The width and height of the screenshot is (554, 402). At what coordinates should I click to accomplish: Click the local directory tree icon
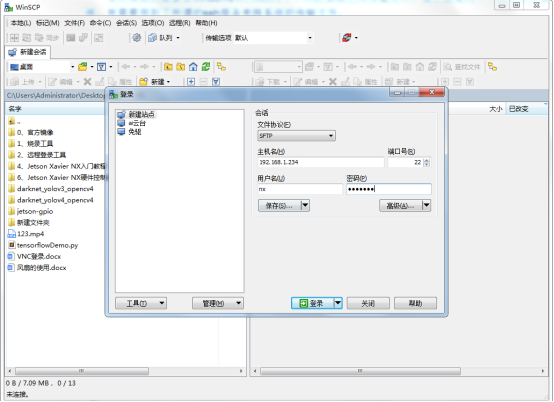(222, 66)
